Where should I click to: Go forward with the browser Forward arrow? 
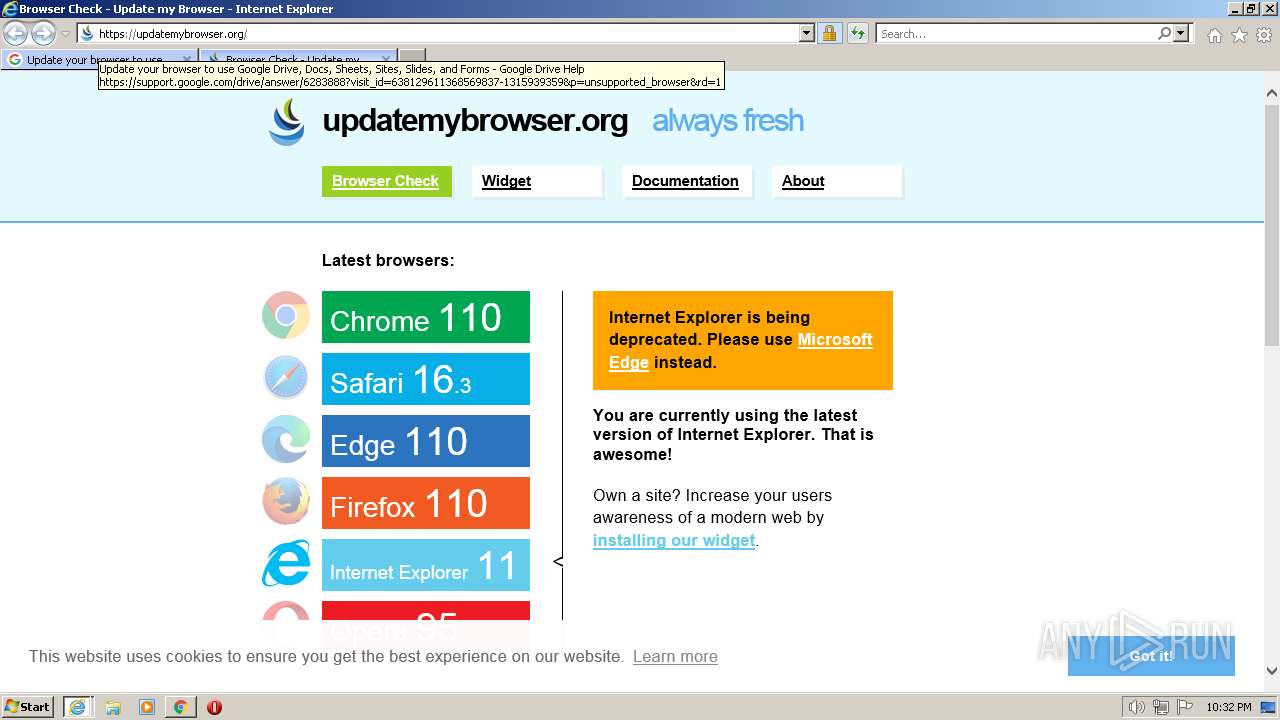click(x=43, y=33)
